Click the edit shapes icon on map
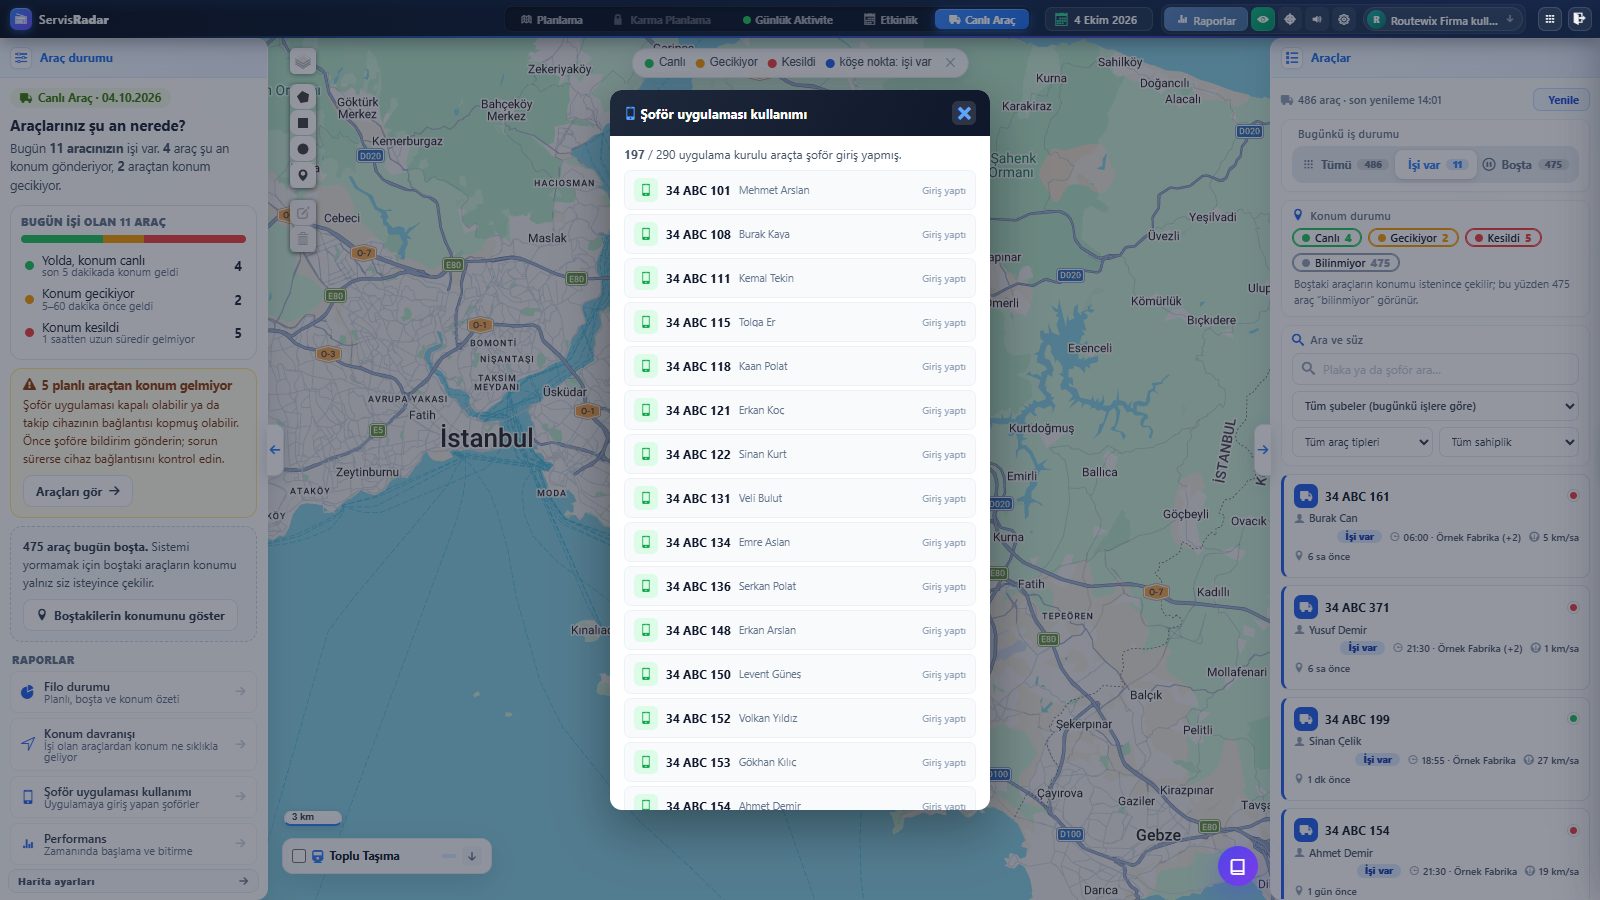The height and width of the screenshot is (900, 1600). tap(303, 213)
